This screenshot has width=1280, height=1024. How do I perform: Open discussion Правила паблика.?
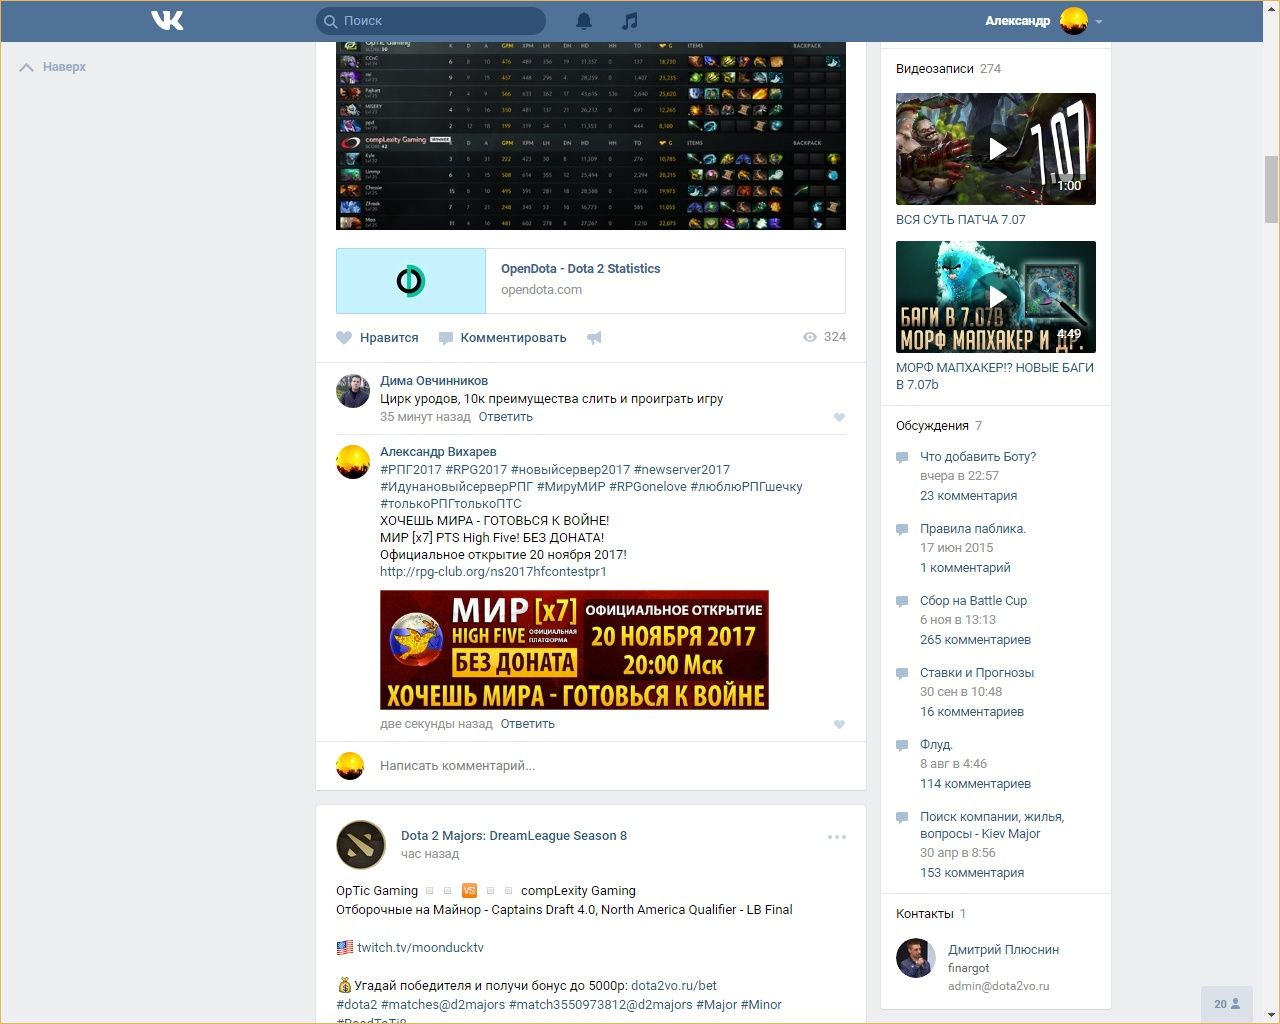973,529
